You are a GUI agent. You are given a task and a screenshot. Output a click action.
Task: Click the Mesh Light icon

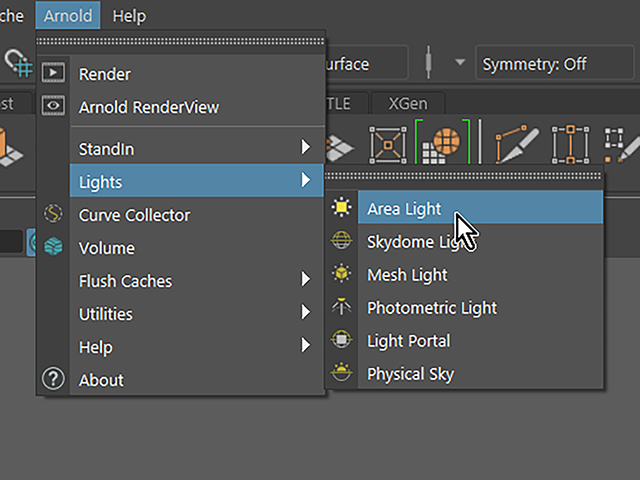[x=341, y=273]
